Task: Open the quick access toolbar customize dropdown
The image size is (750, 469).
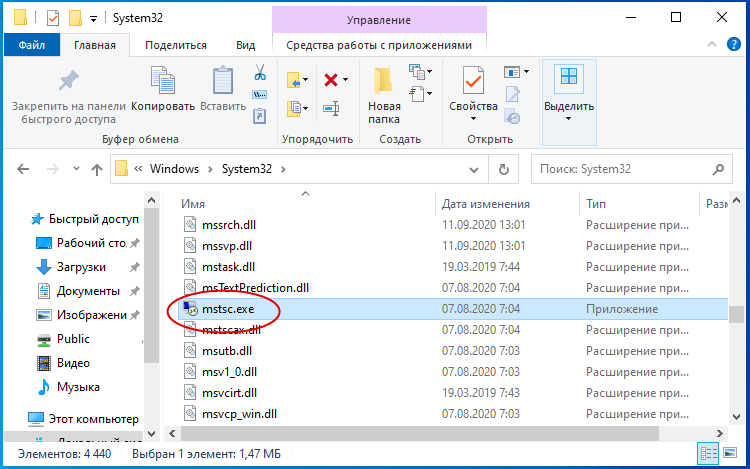Action: 94,19
